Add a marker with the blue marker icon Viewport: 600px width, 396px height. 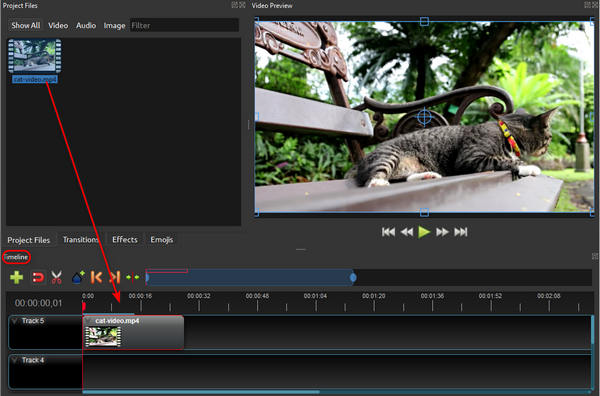pos(78,277)
